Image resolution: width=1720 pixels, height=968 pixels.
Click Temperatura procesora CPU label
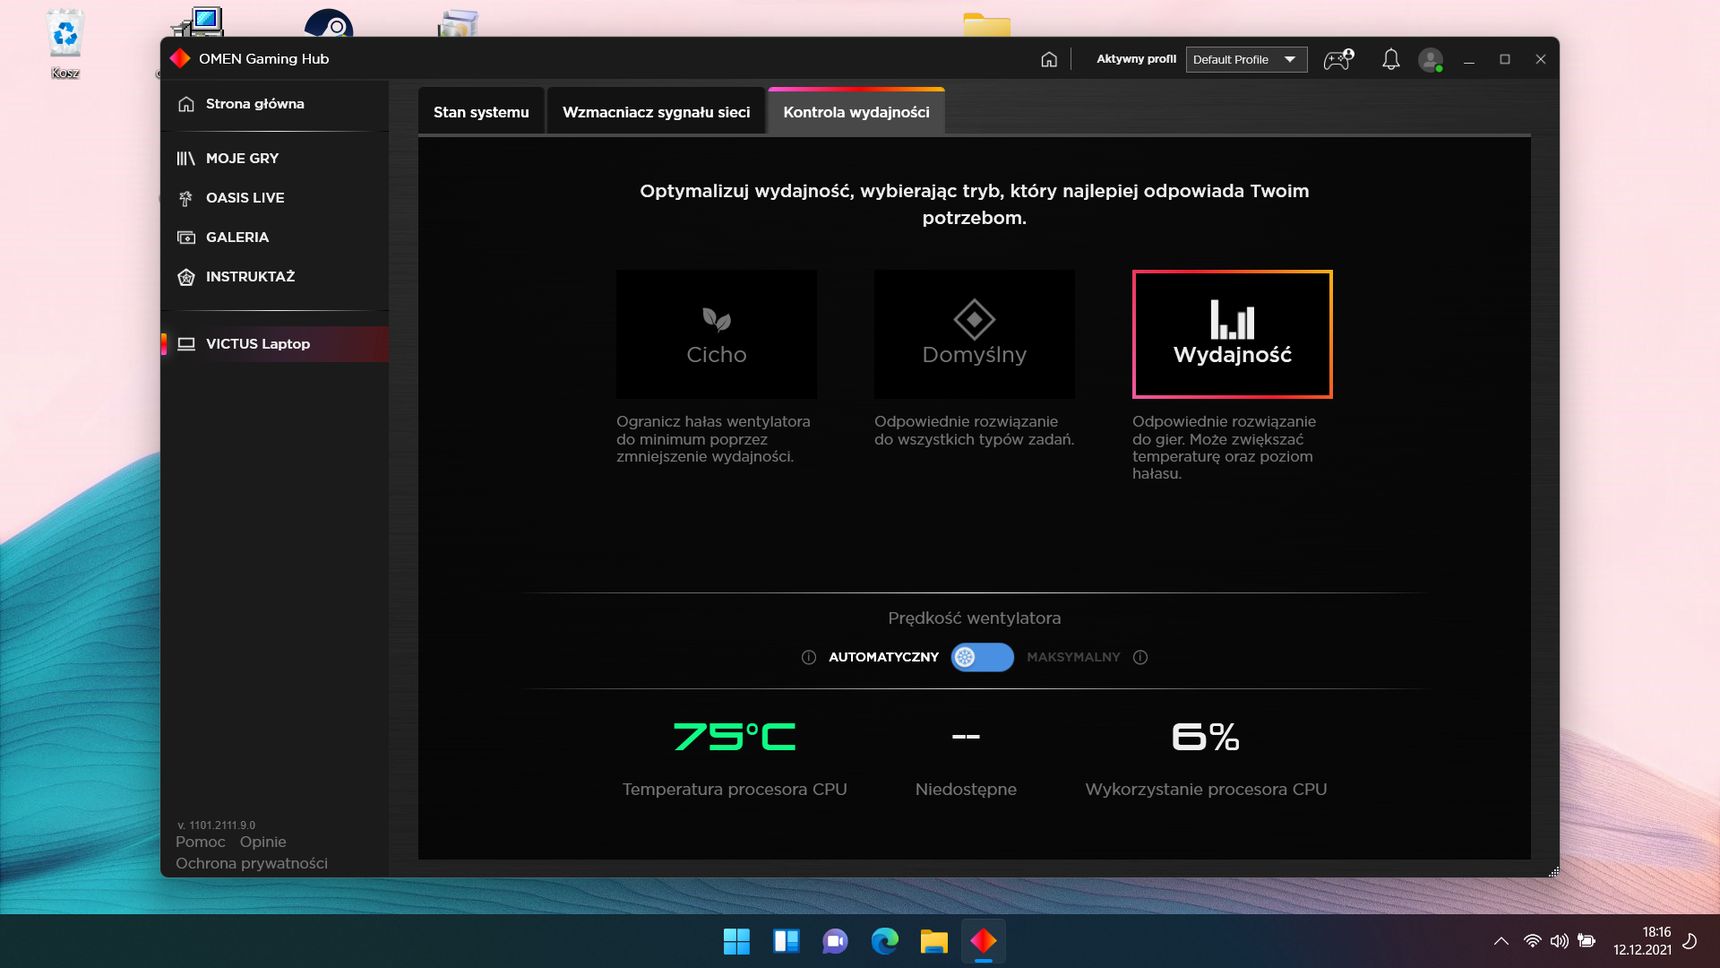coord(735,789)
